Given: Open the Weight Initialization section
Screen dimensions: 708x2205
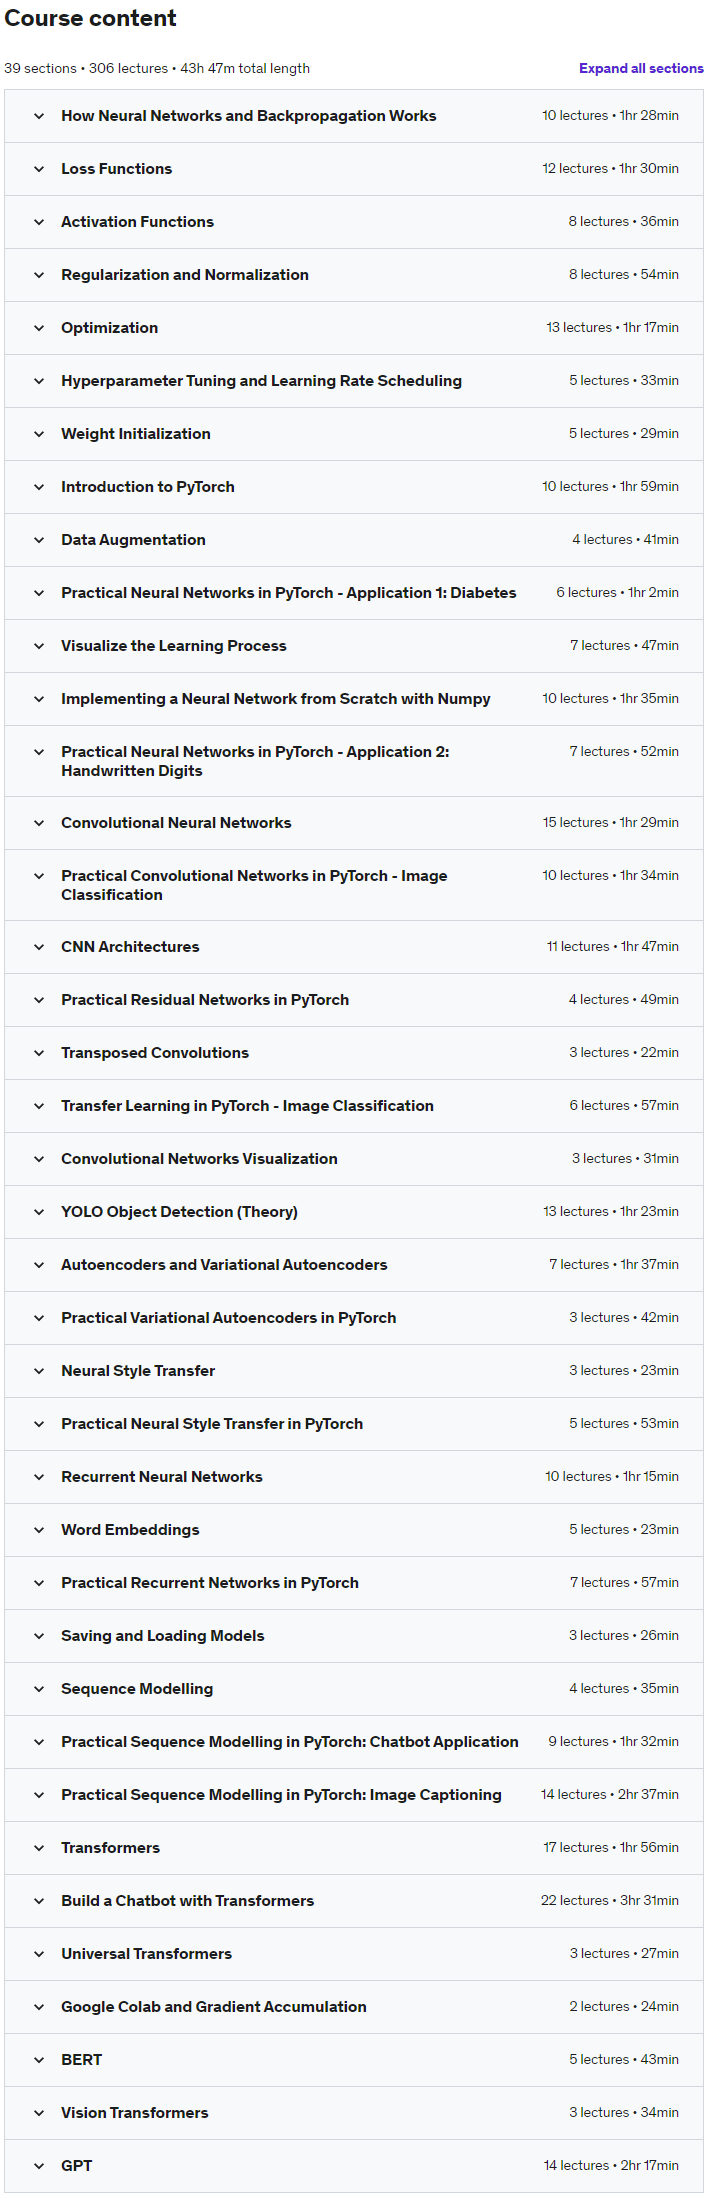Looking at the screenshot, I should coord(136,434).
